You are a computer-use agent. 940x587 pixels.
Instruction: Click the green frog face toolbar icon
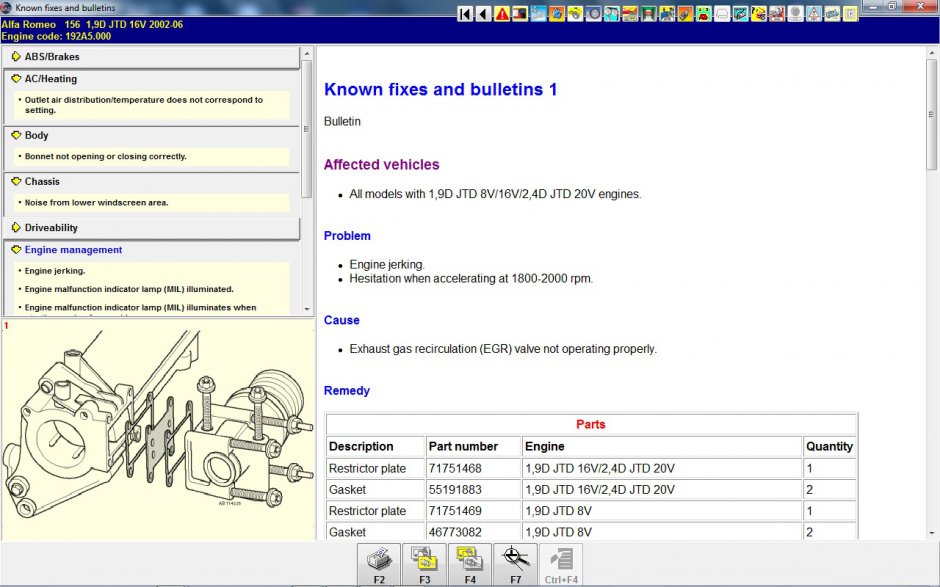click(703, 14)
